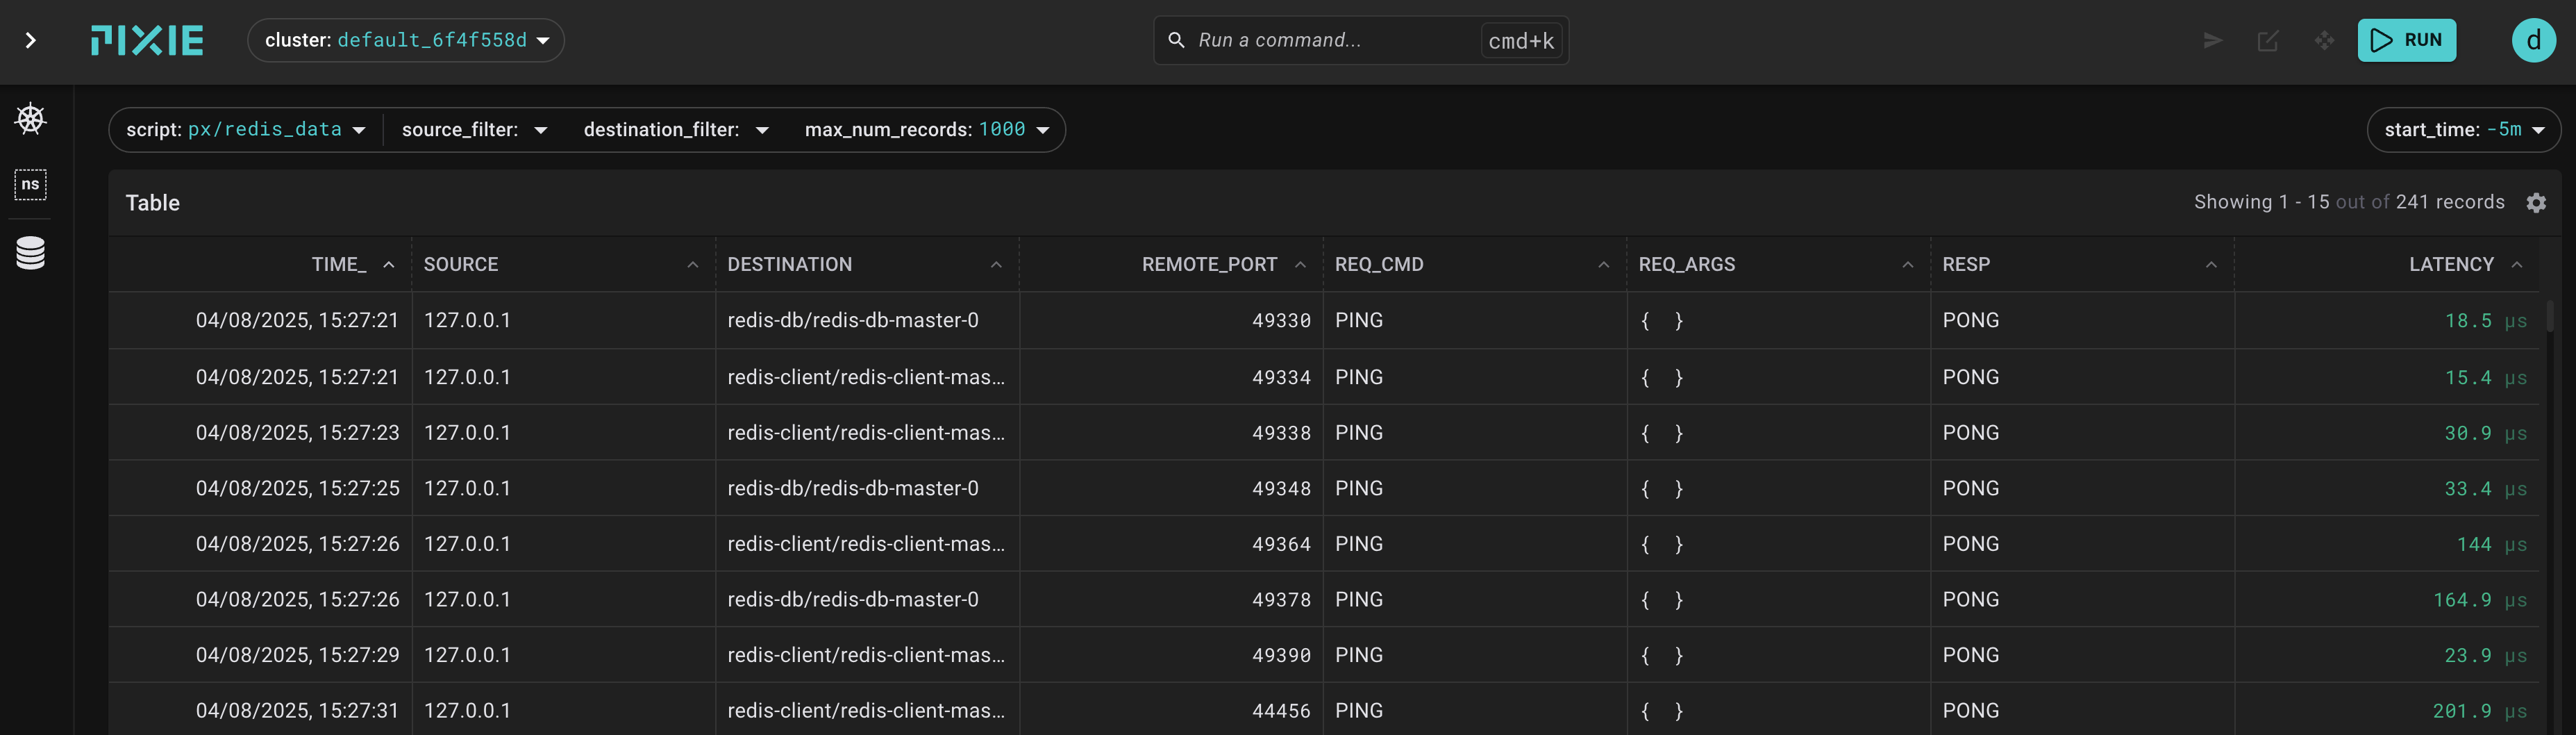Click the search magnifier icon
Viewport: 2576px width, 735px height.
point(1177,40)
